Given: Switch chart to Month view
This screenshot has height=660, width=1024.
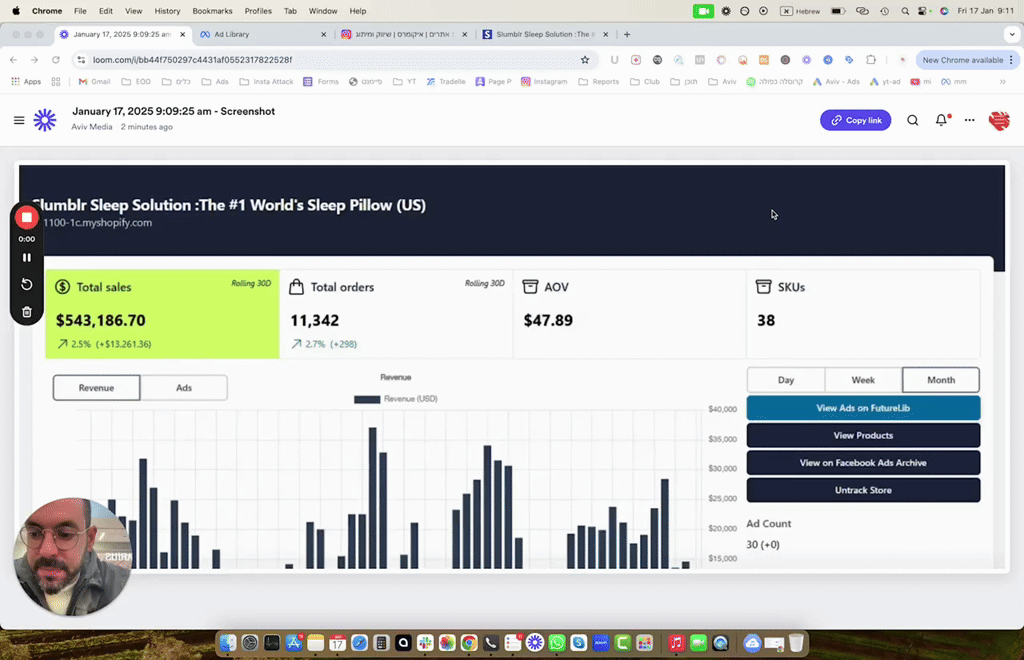Looking at the screenshot, I should point(941,380).
